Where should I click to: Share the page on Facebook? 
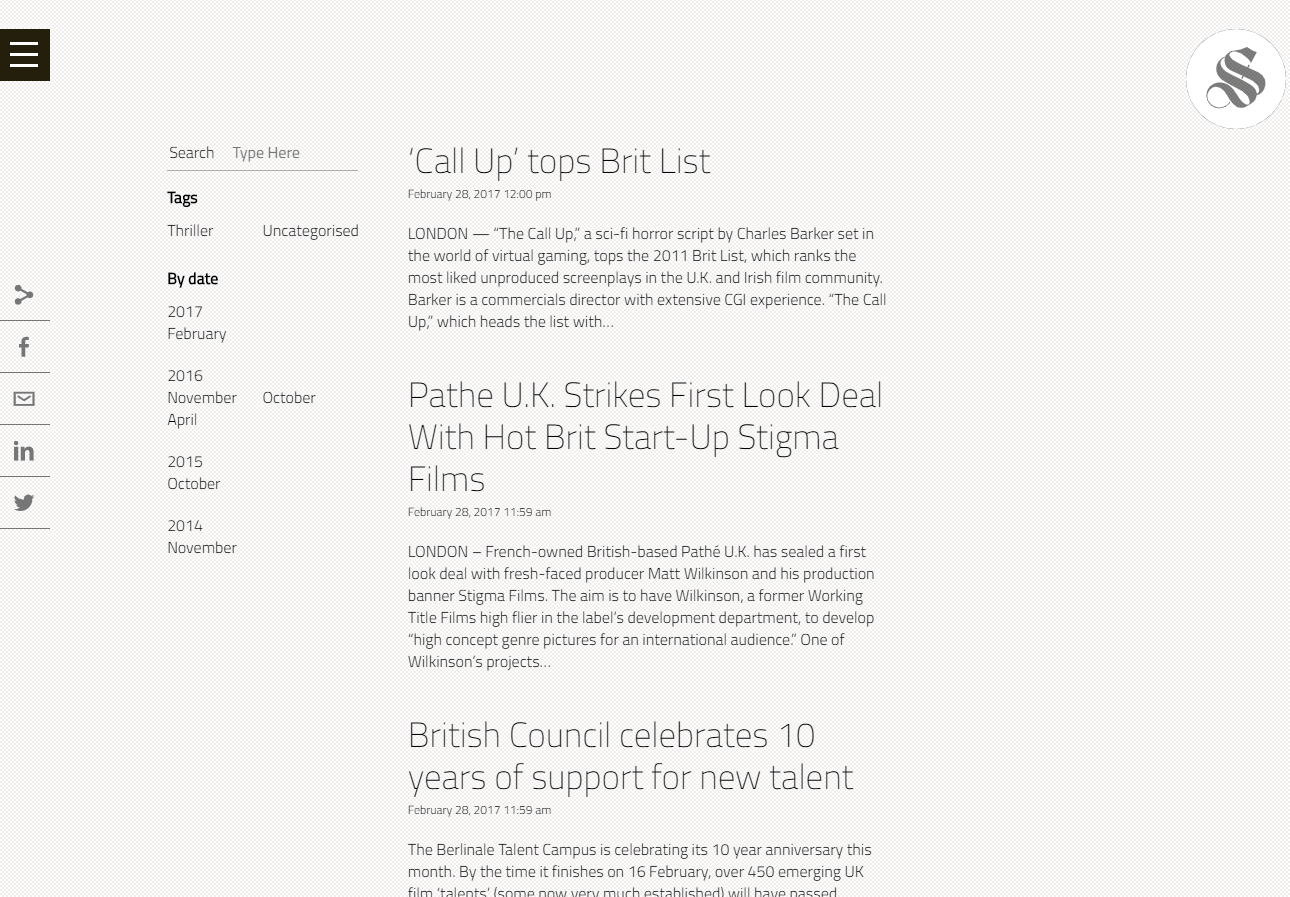[24, 347]
